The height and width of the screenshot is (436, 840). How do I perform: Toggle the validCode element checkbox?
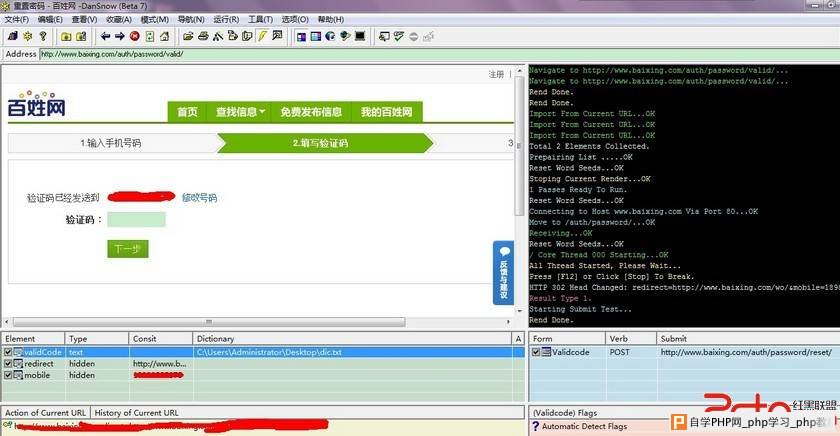click(x=8, y=352)
